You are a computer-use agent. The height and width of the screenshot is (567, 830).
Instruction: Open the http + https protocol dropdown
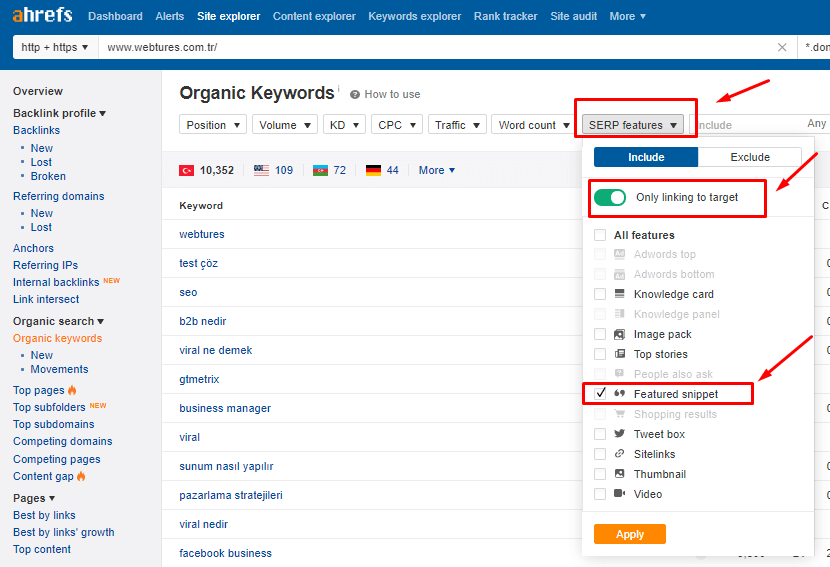[x=55, y=47]
